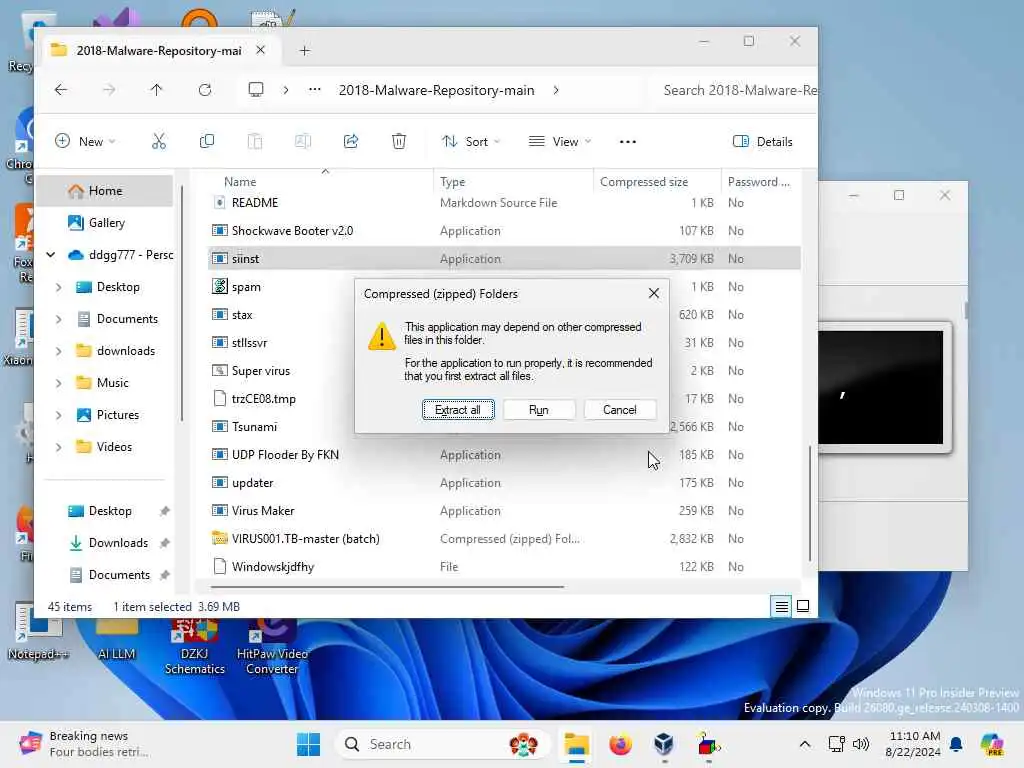Collapse the ddgg777 OneDrive node

click(50, 255)
